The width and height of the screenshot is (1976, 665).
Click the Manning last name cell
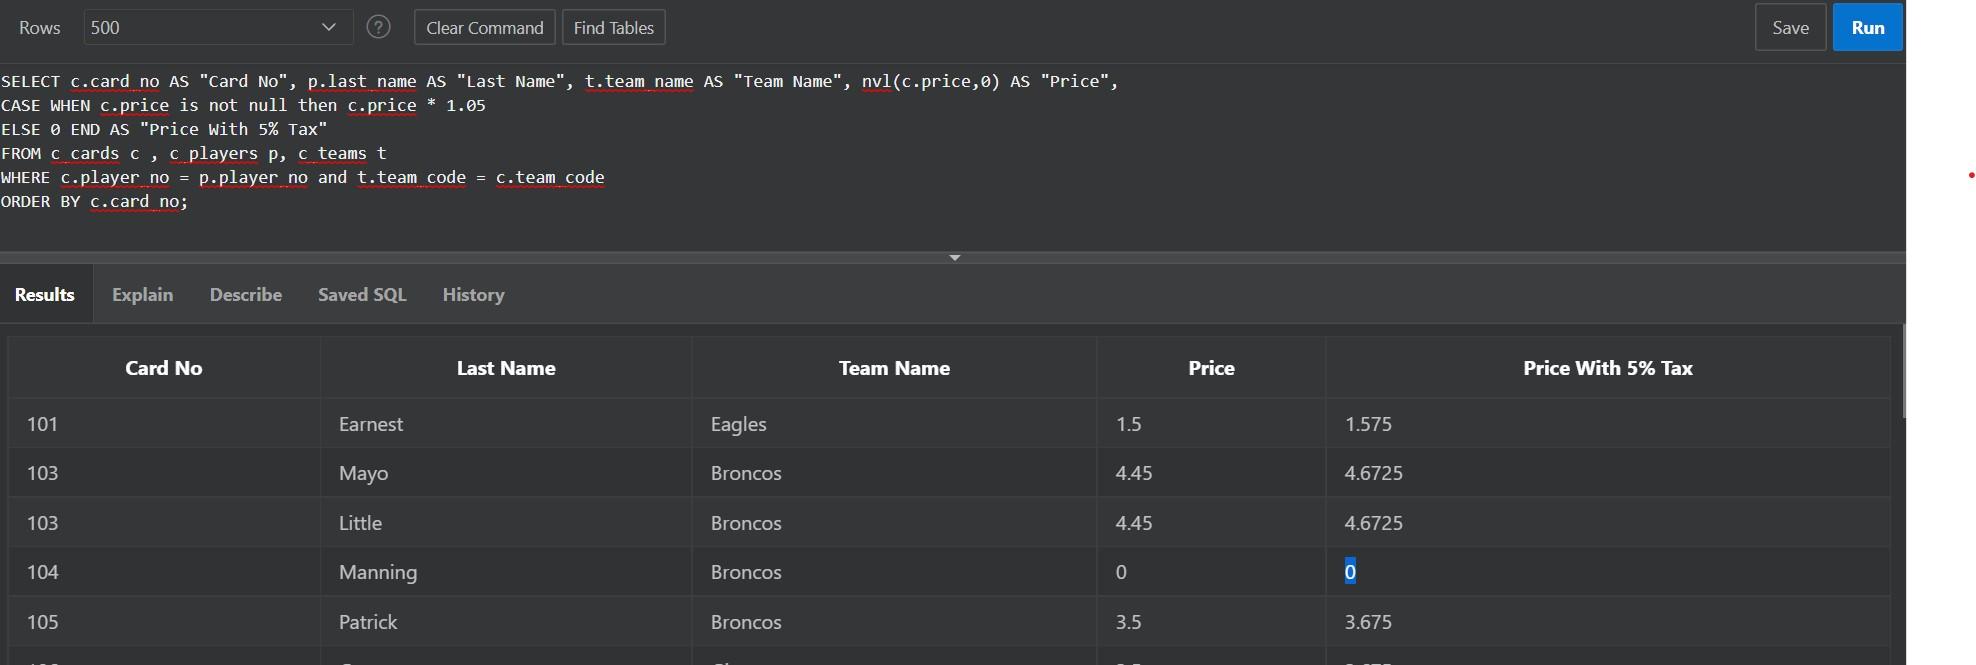click(506, 572)
